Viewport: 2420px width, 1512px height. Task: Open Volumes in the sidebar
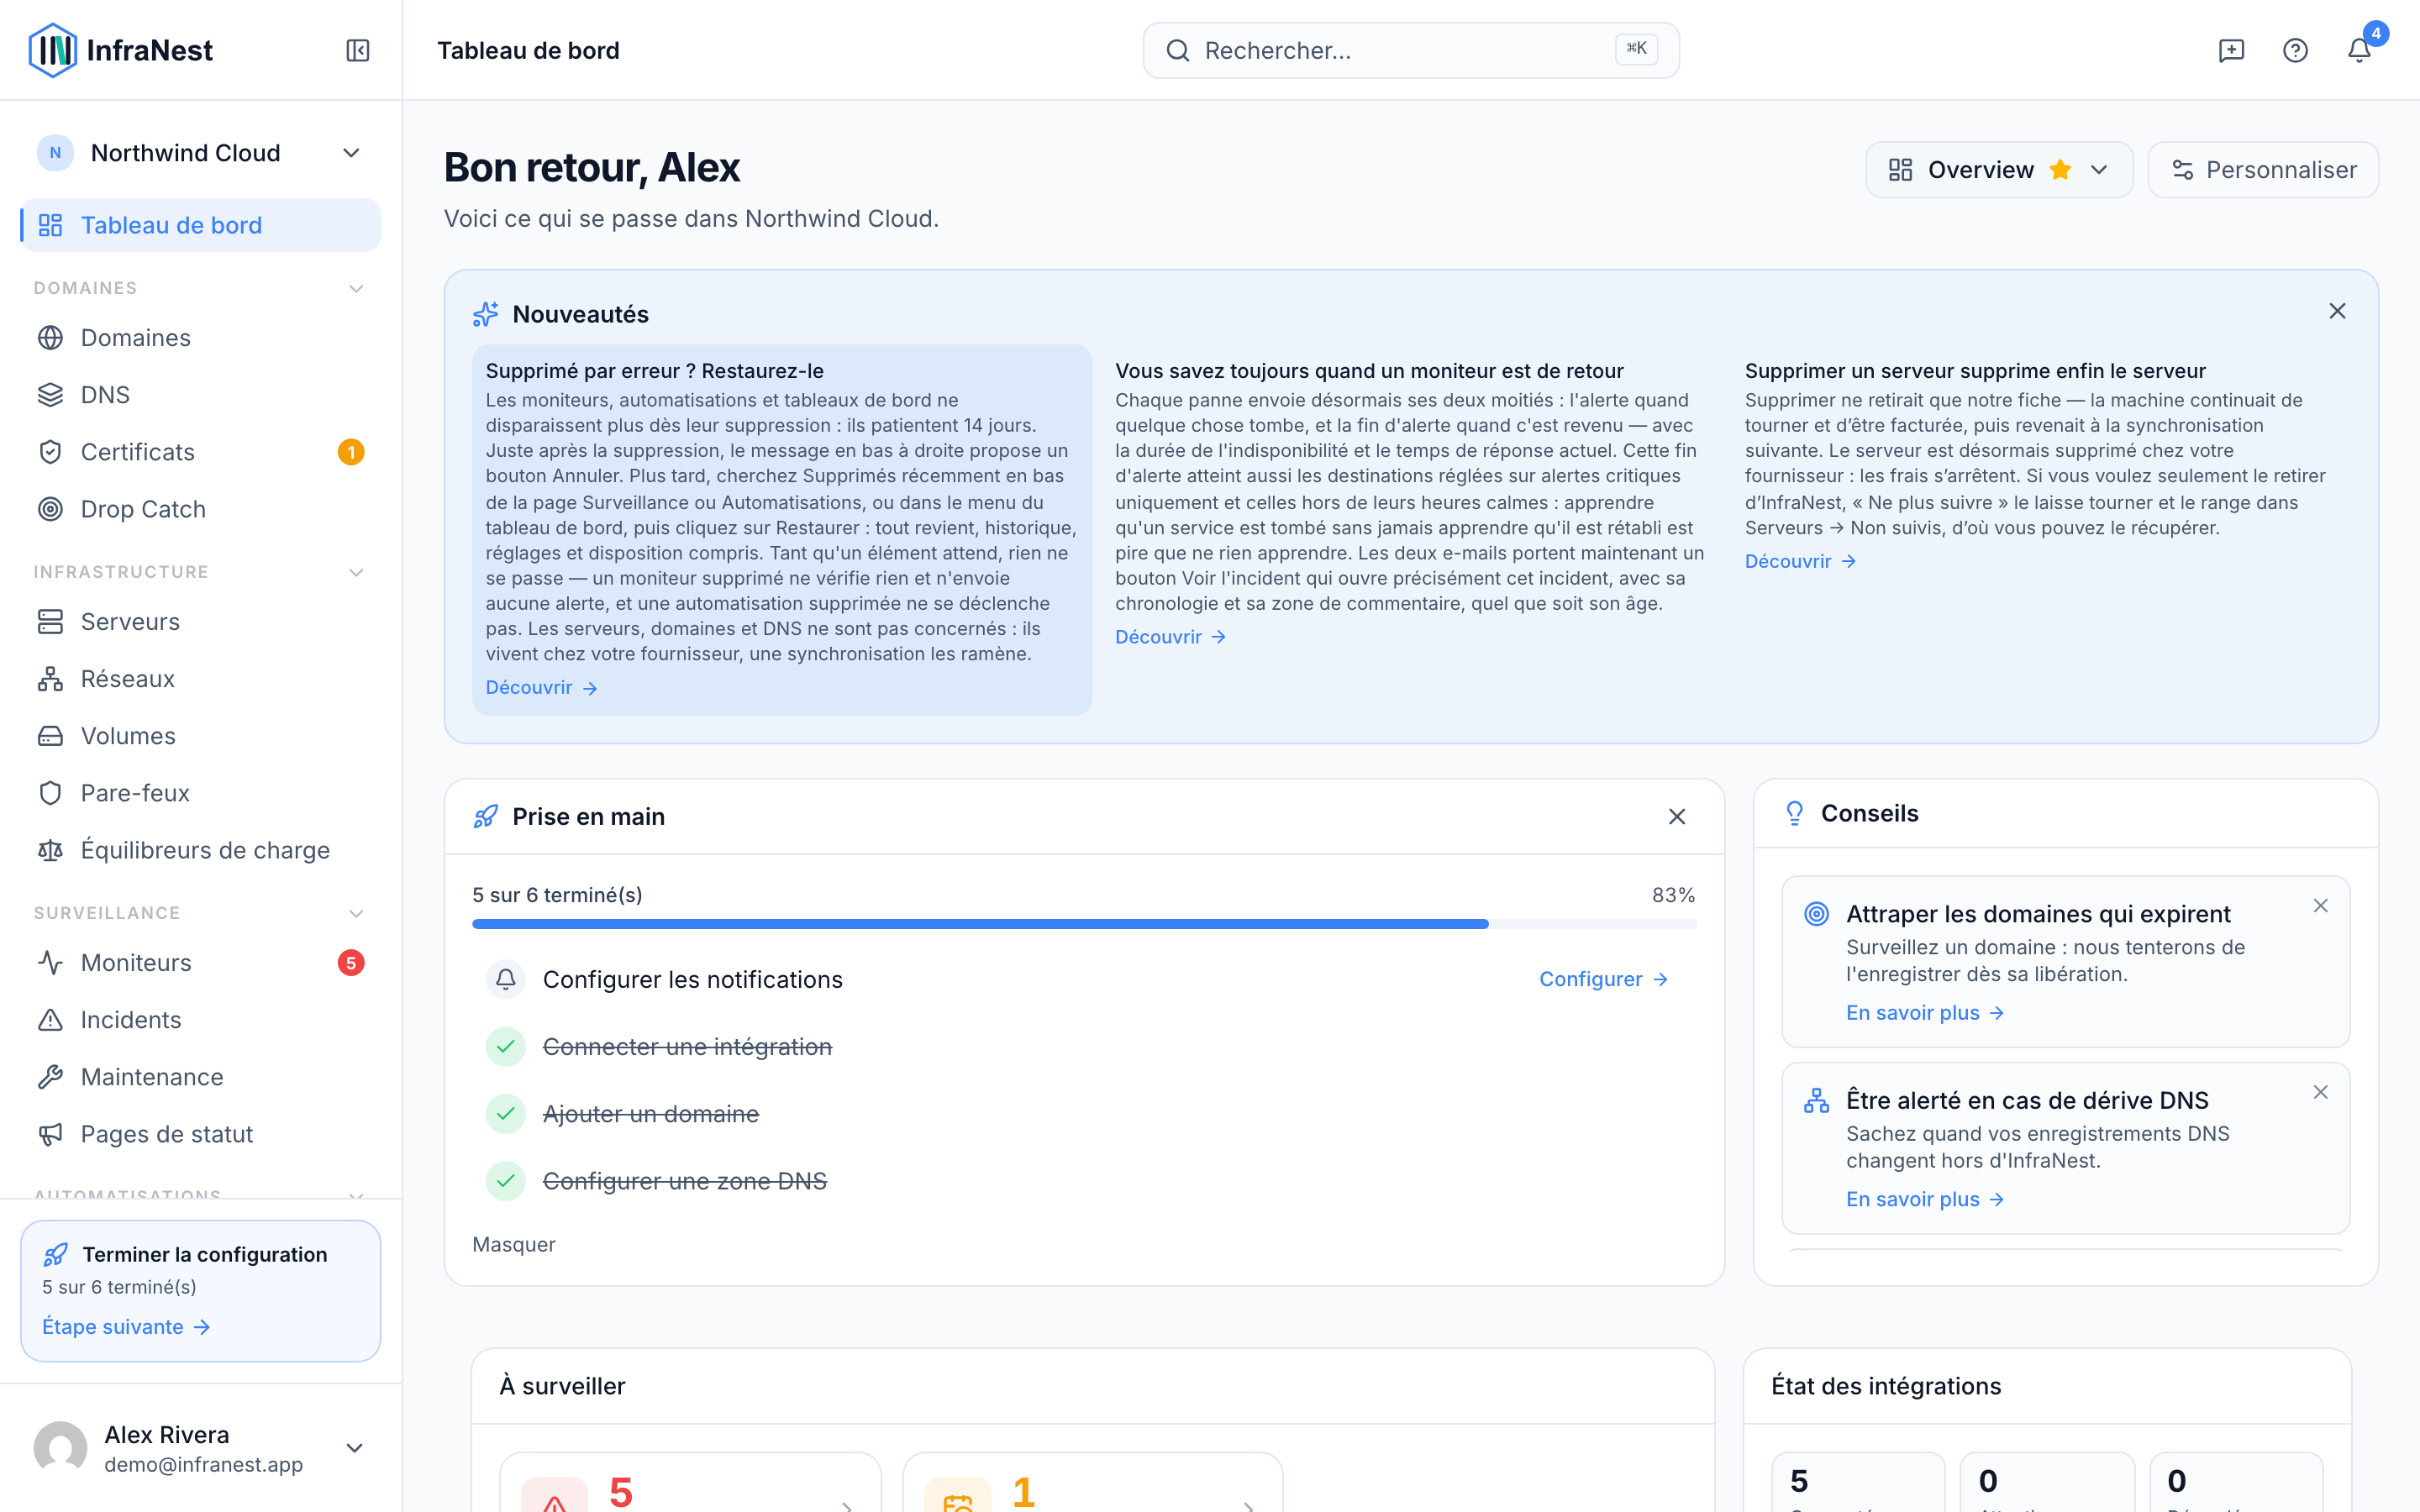pyautogui.click(x=200, y=736)
